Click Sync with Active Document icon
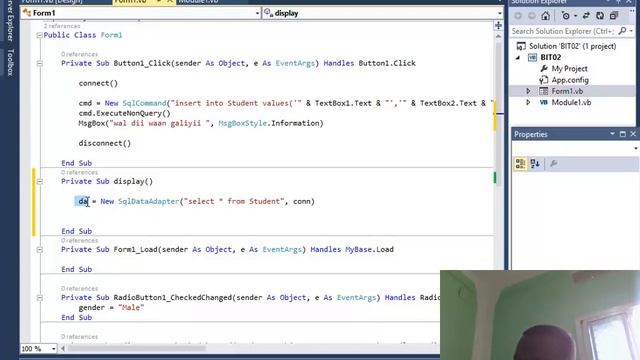 586,16
